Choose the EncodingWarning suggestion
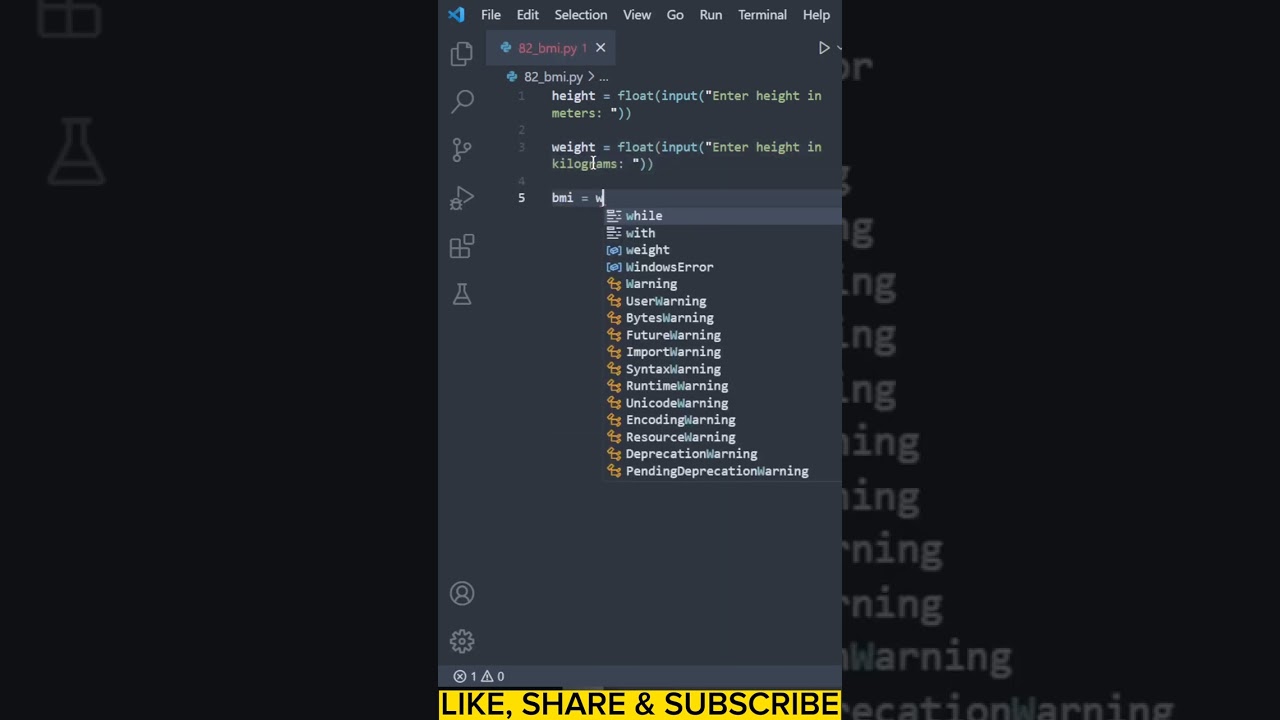This screenshot has height=720, width=1280. pos(722,420)
